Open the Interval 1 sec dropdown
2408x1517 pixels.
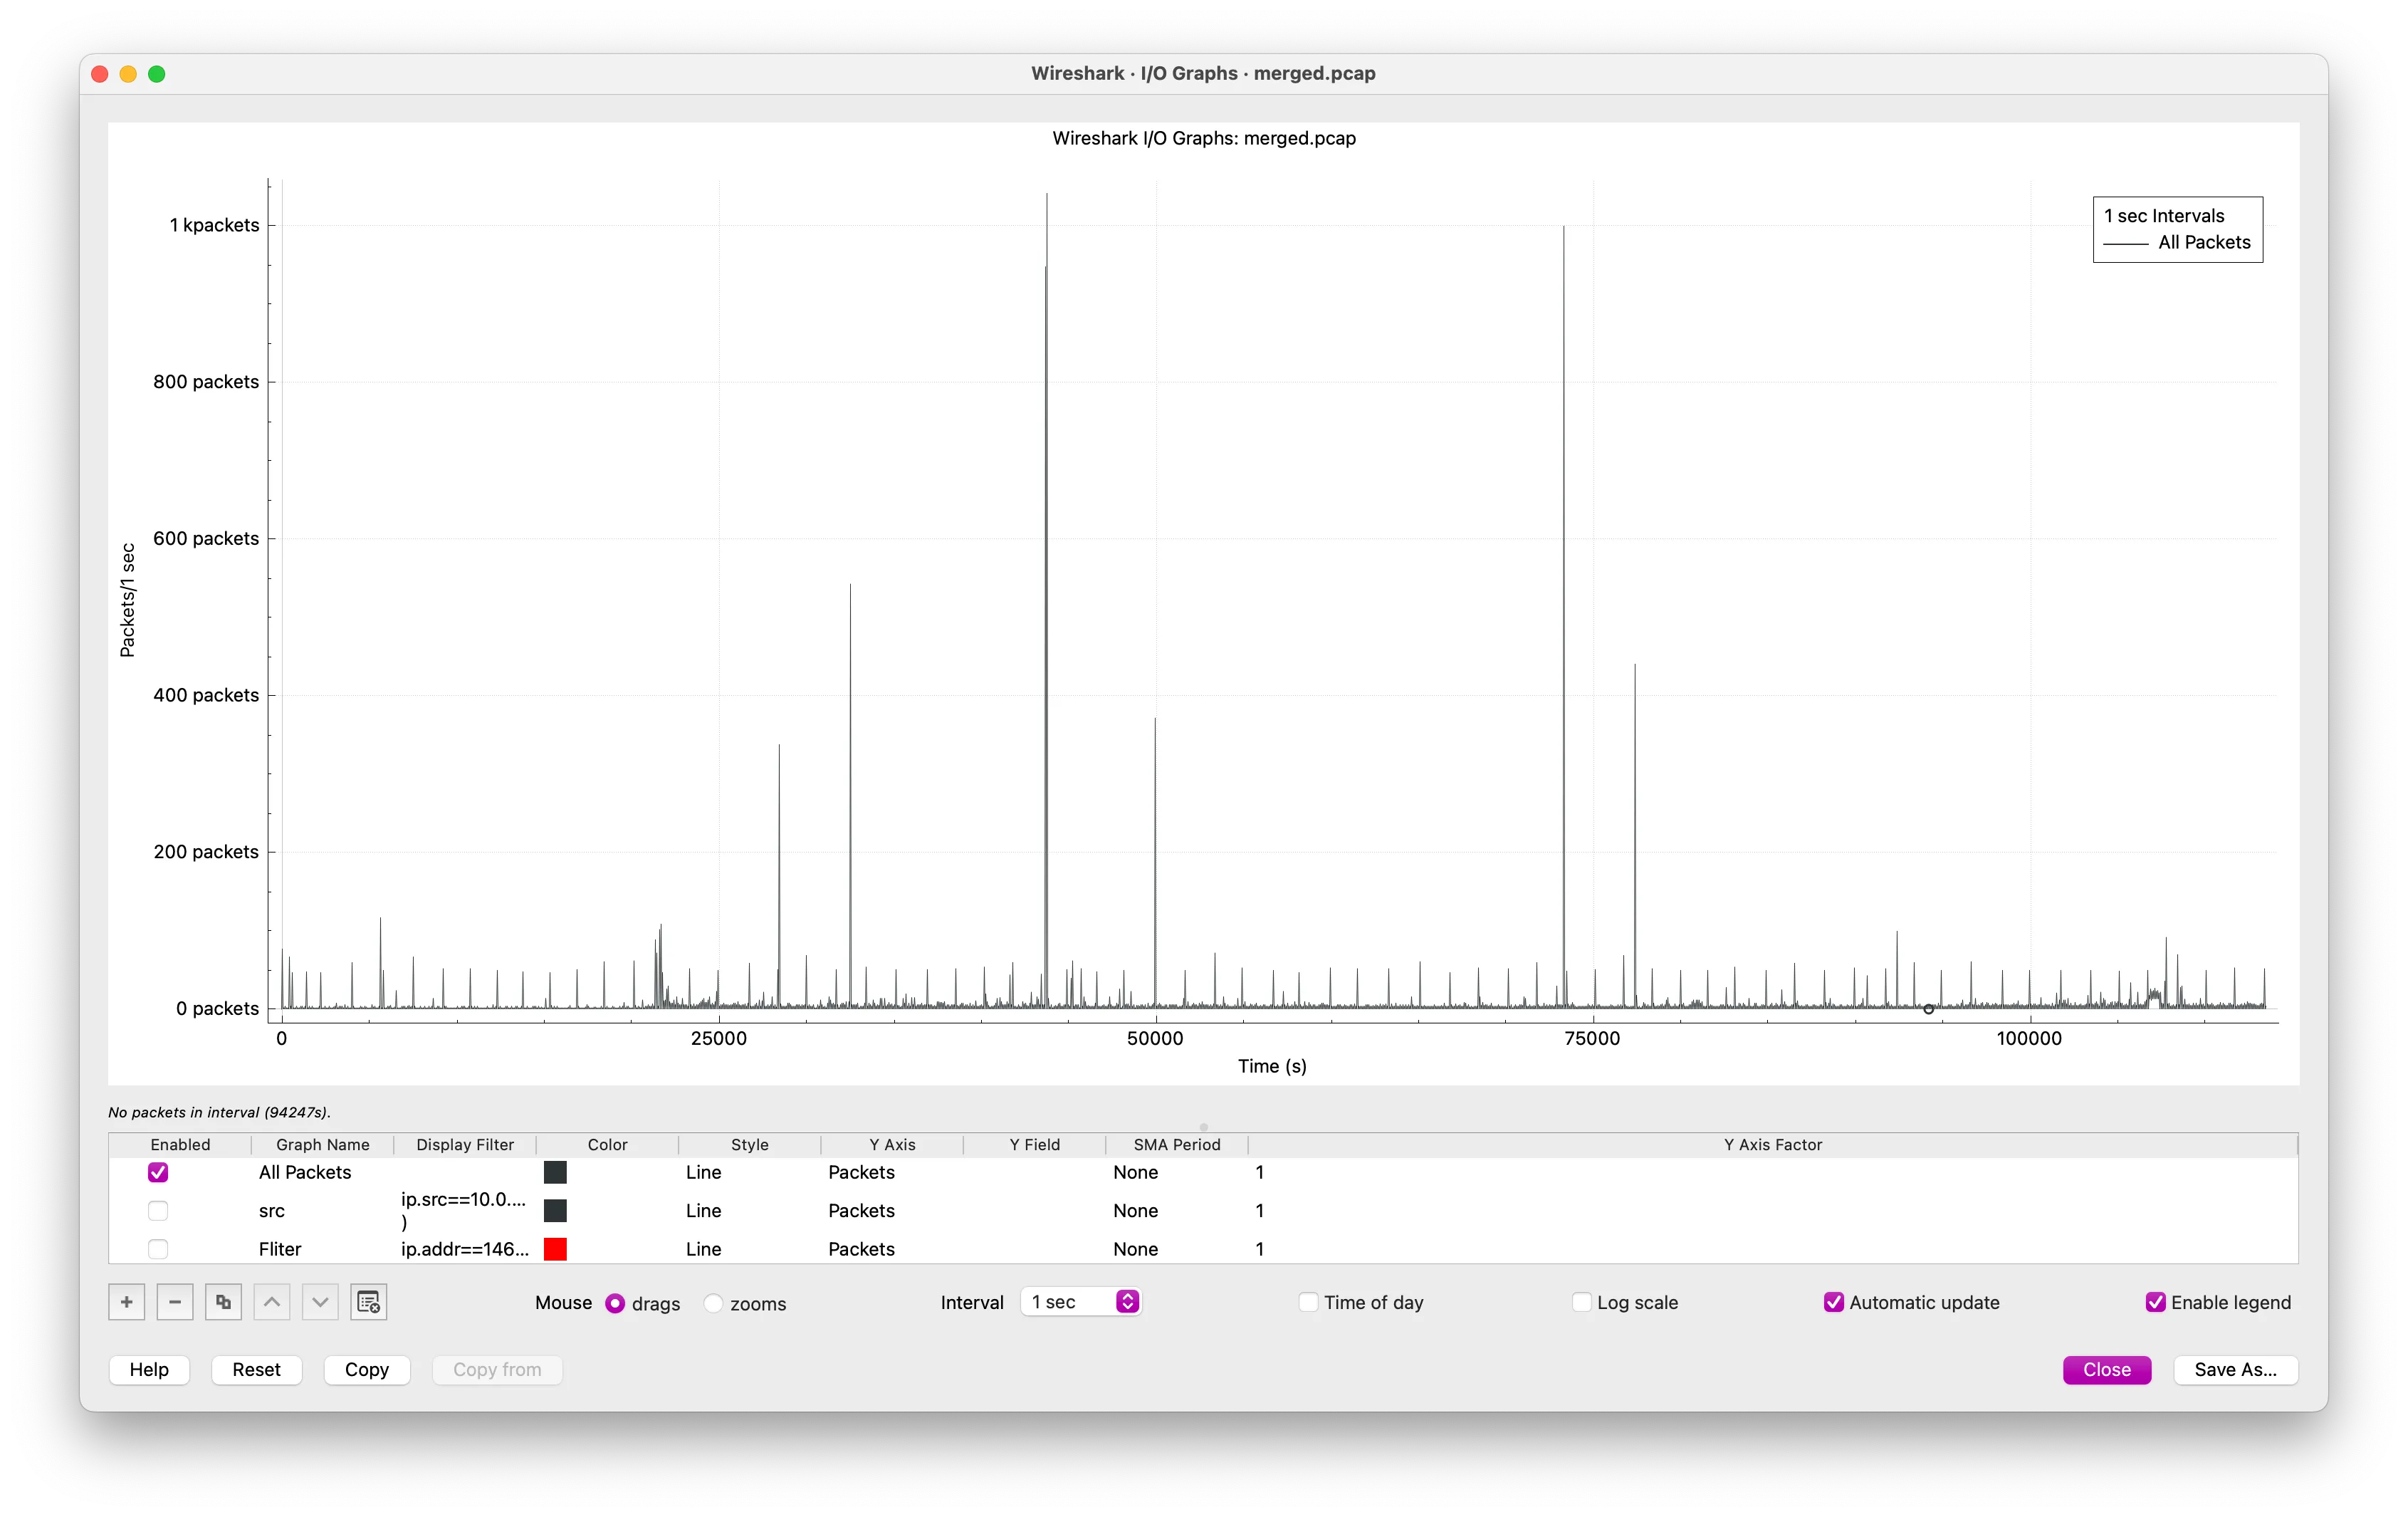tap(1081, 1302)
